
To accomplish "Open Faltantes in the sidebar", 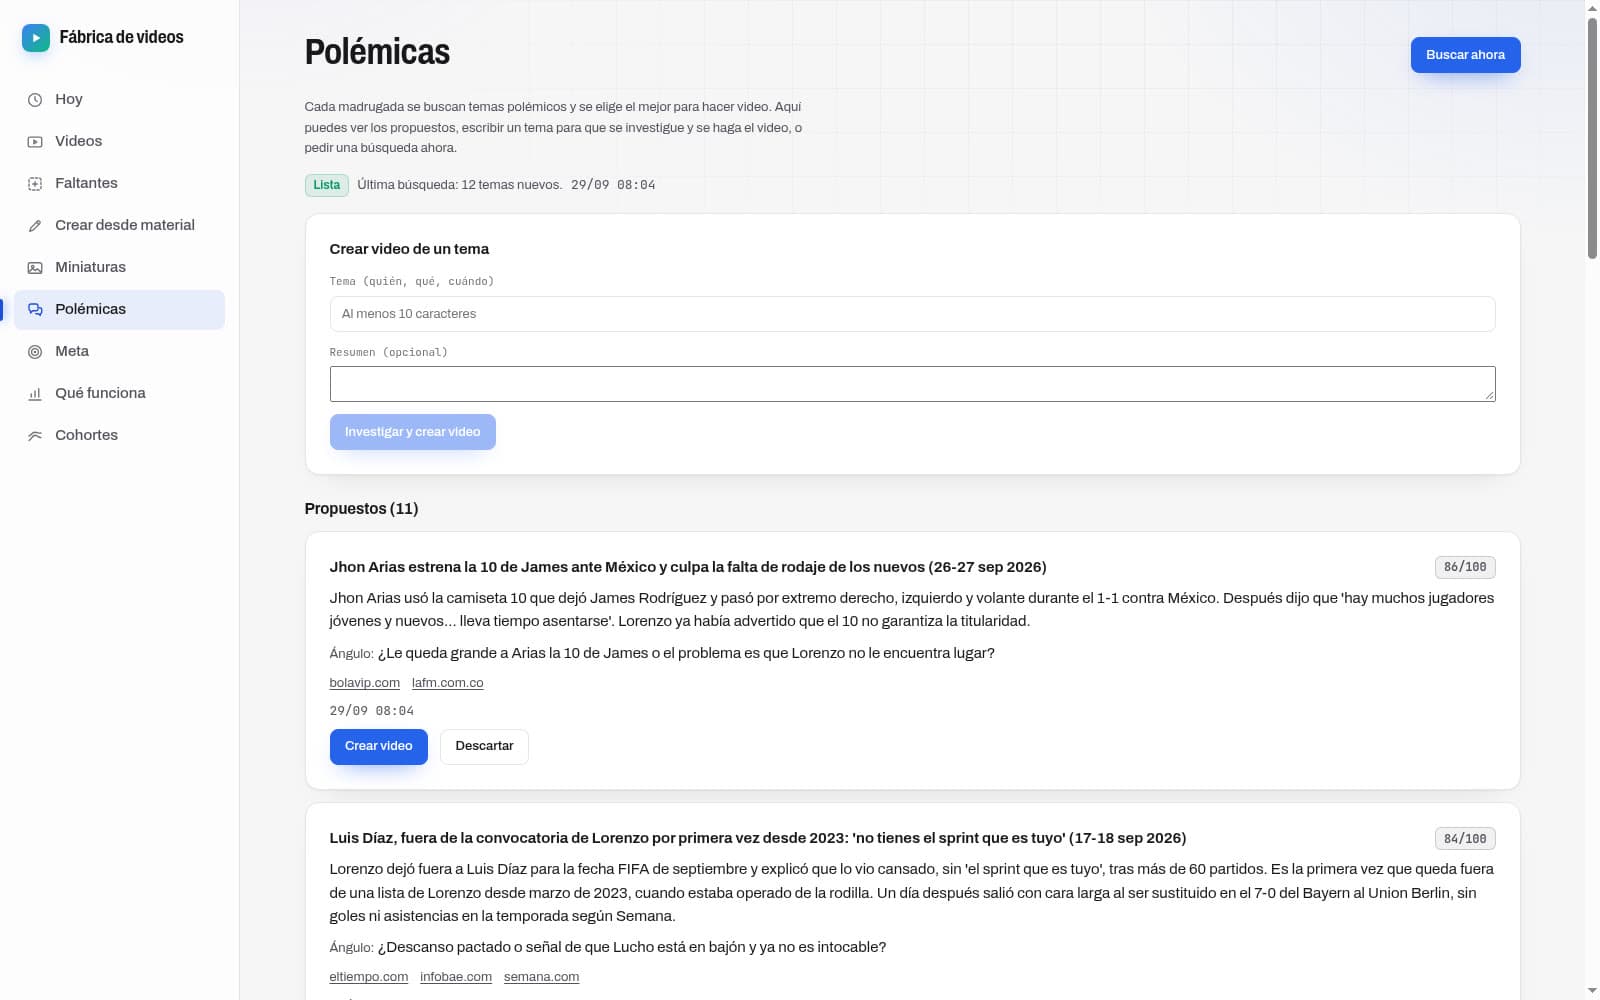I will click(x=119, y=183).
